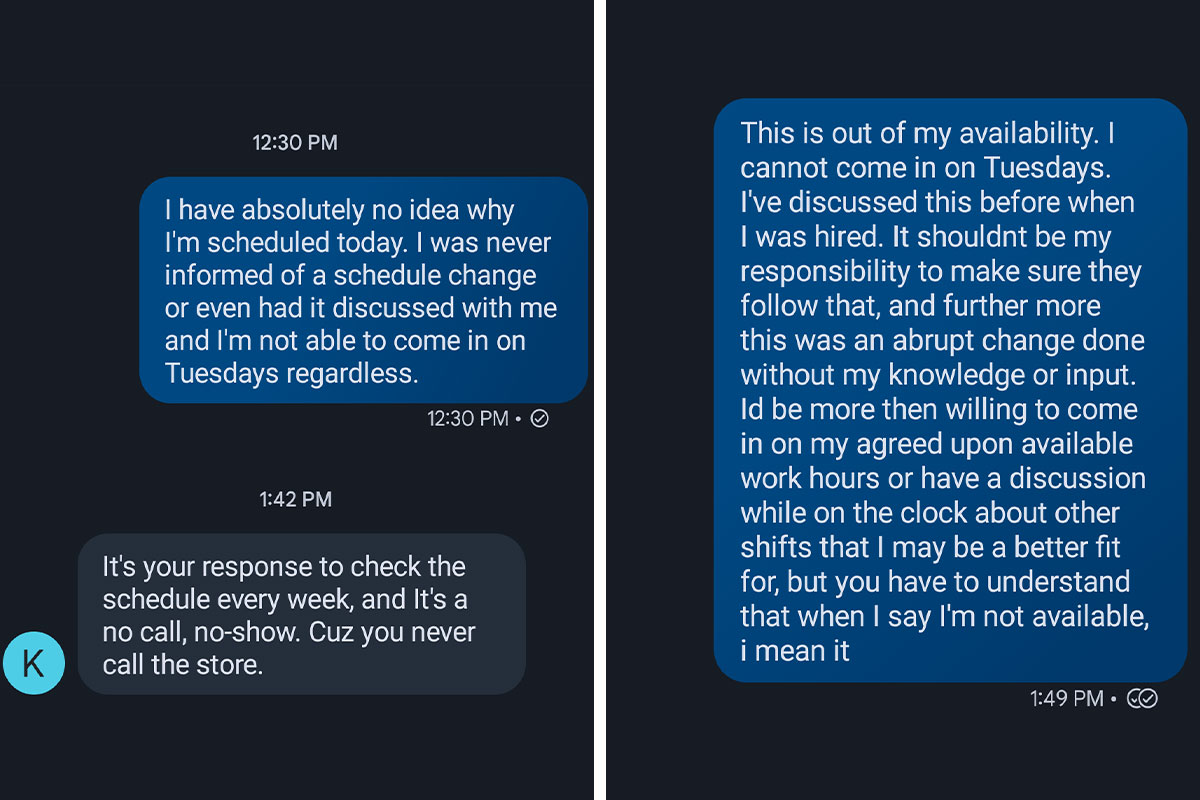Click the 12:30 PM conversation timestamp header

(x=295, y=142)
